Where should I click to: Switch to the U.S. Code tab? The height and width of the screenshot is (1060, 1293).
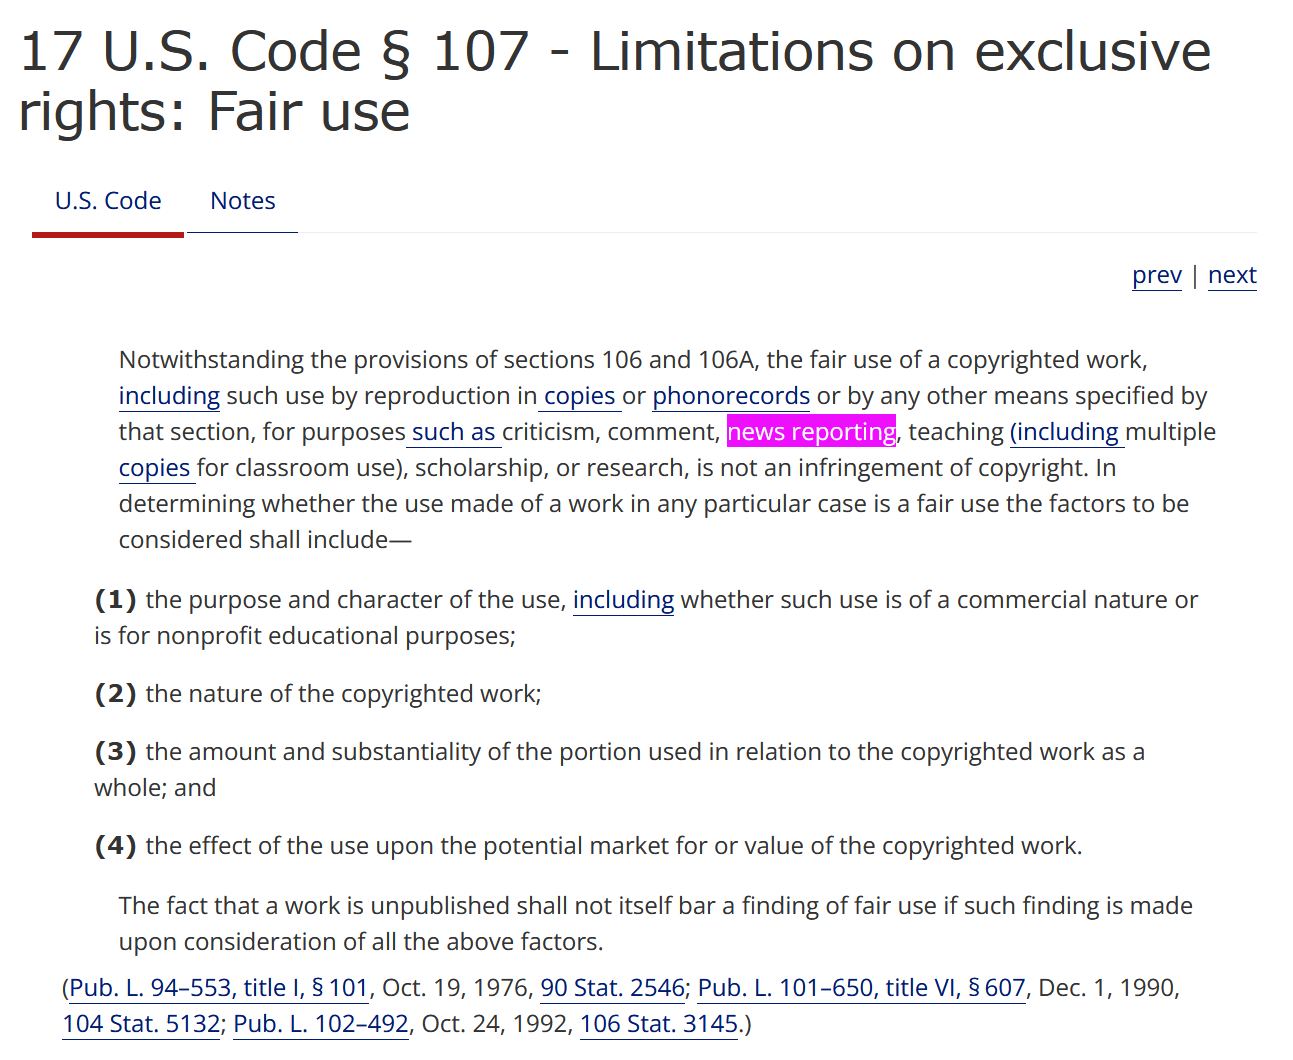(x=108, y=201)
